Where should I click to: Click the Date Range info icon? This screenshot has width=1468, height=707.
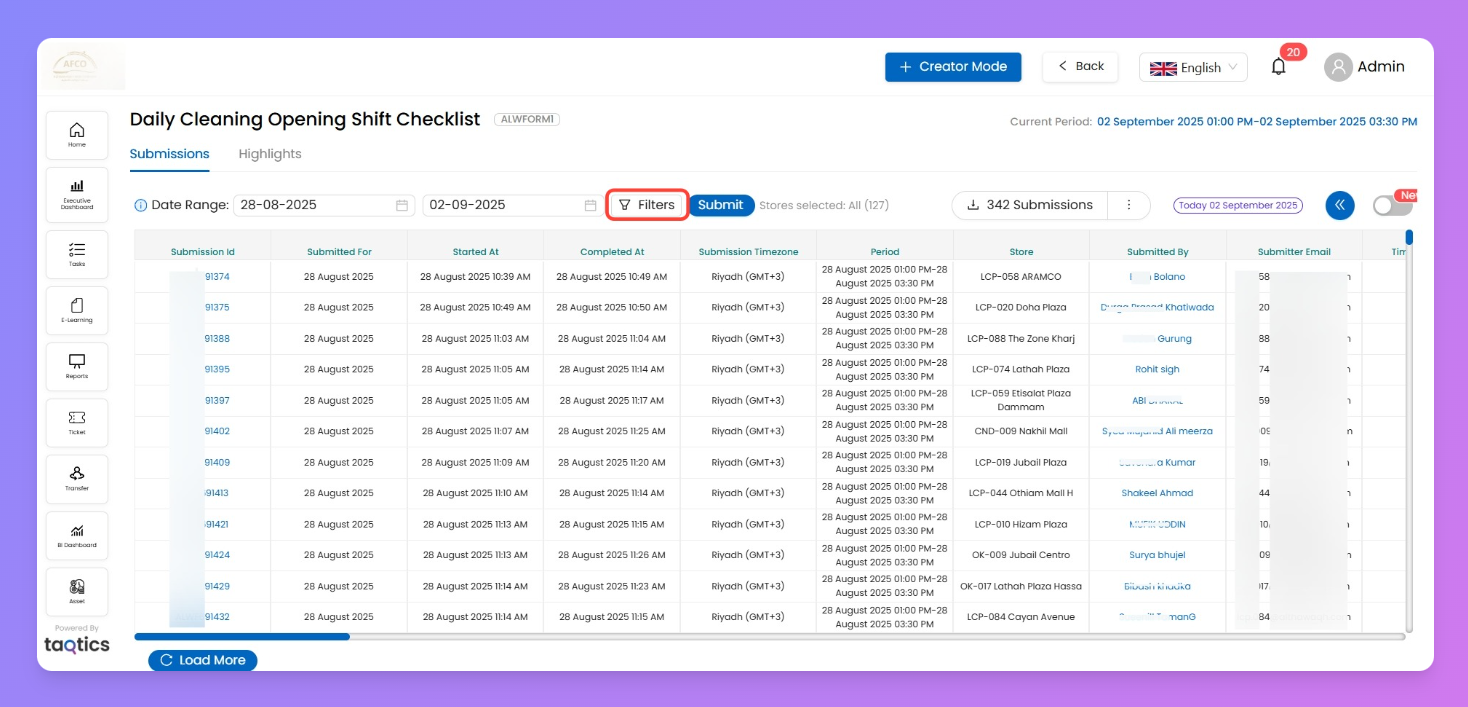tap(141, 205)
